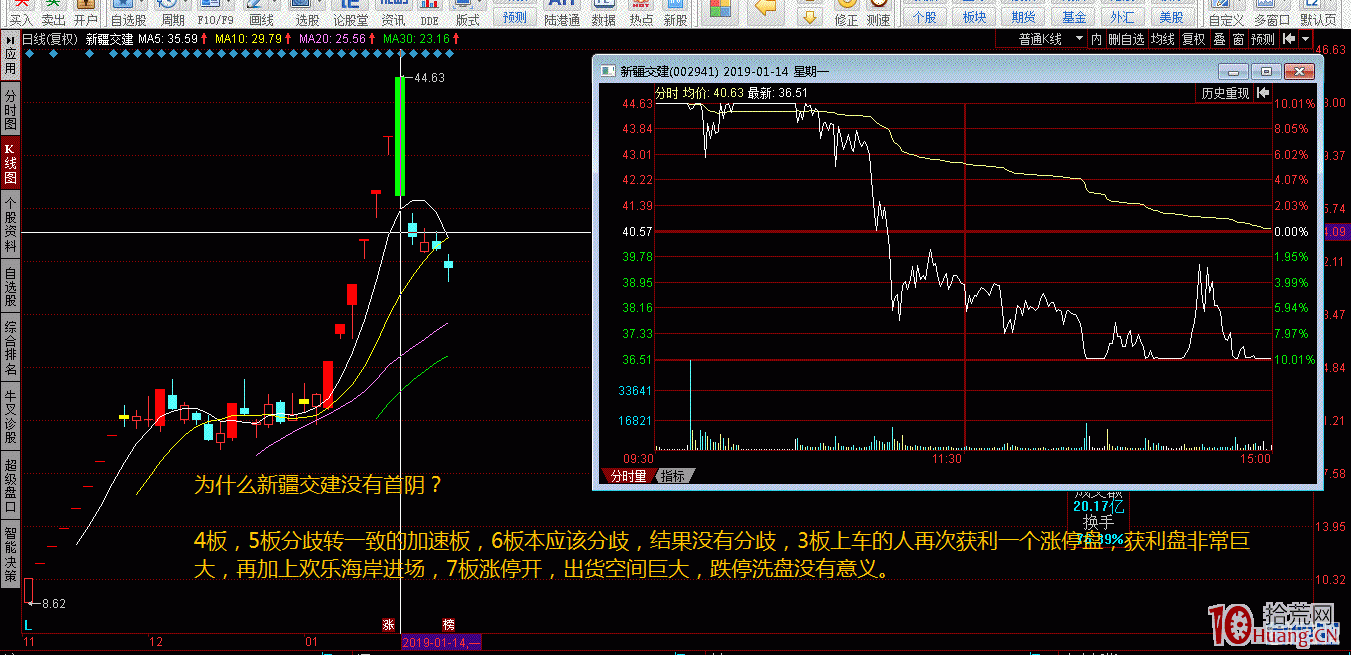This screenshot has width=1351, height=655.
Task: Switch to the 智能决策 sidebar tab
Action: (x=10, y=555)
